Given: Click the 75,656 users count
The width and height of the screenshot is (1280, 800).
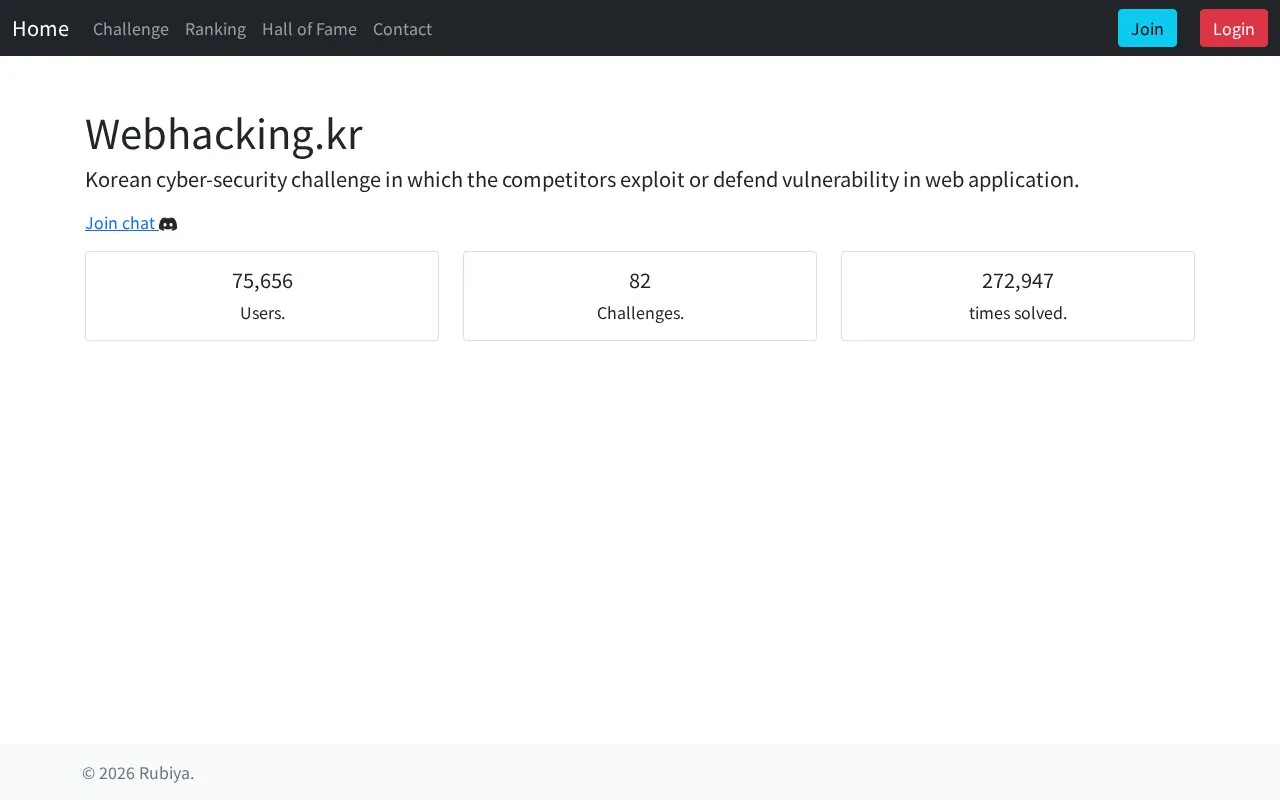Looking at the screenshot, I should pyautogui.click(x=262, y=281).
